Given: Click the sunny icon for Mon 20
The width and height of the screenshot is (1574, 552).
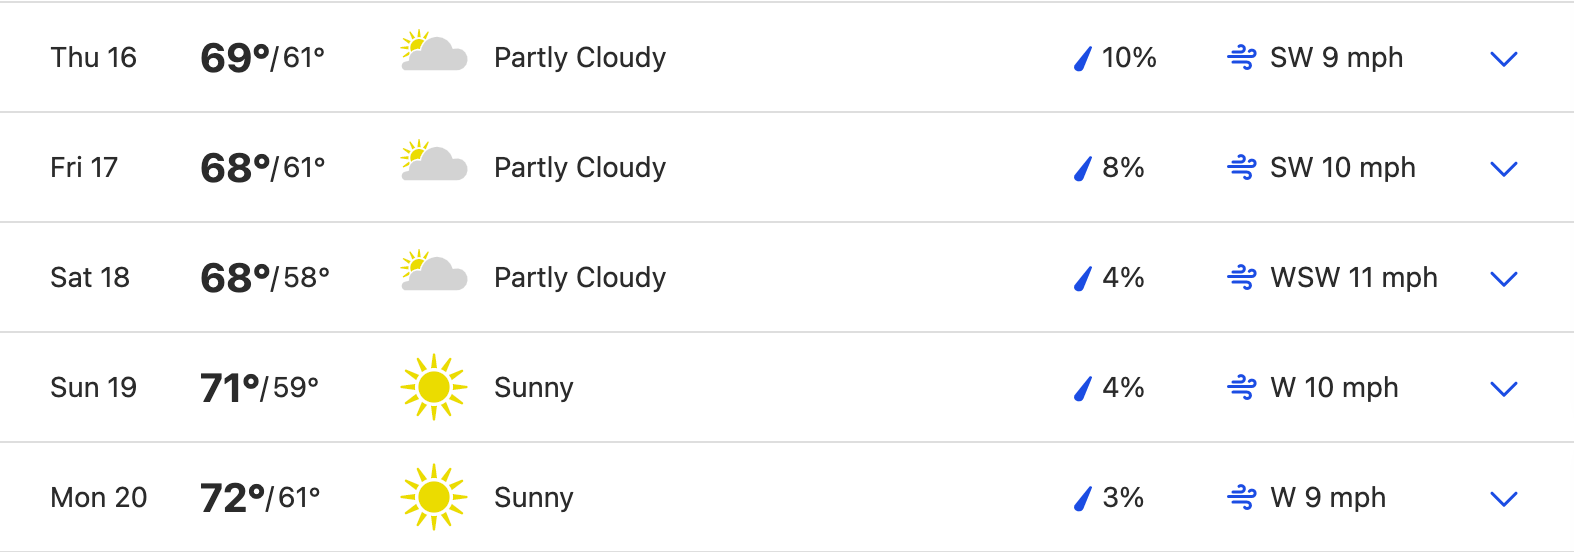Looking at the screenshot, I should pyautogui.click(x=433, y=497).
